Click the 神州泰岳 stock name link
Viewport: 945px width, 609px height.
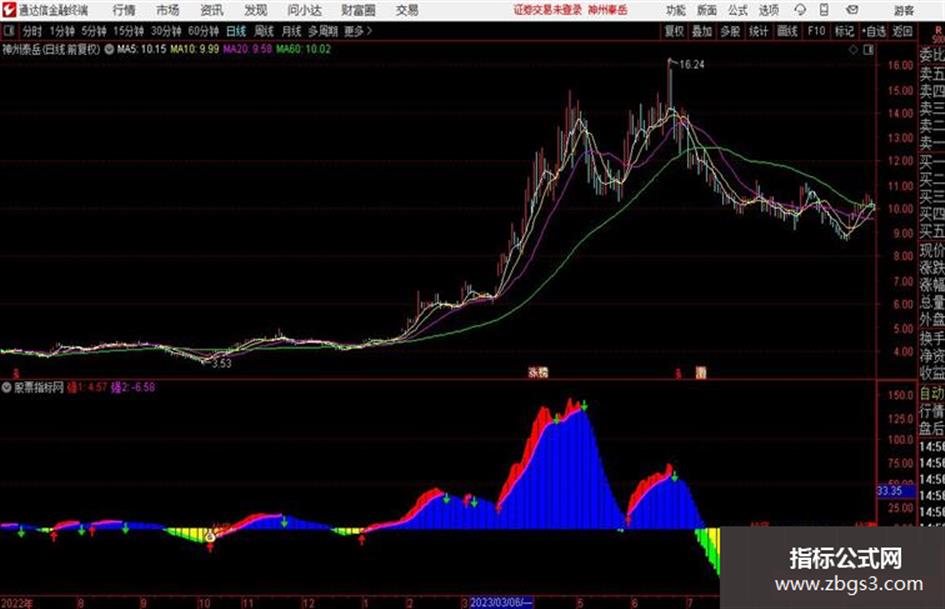click(x=608, y=10)
